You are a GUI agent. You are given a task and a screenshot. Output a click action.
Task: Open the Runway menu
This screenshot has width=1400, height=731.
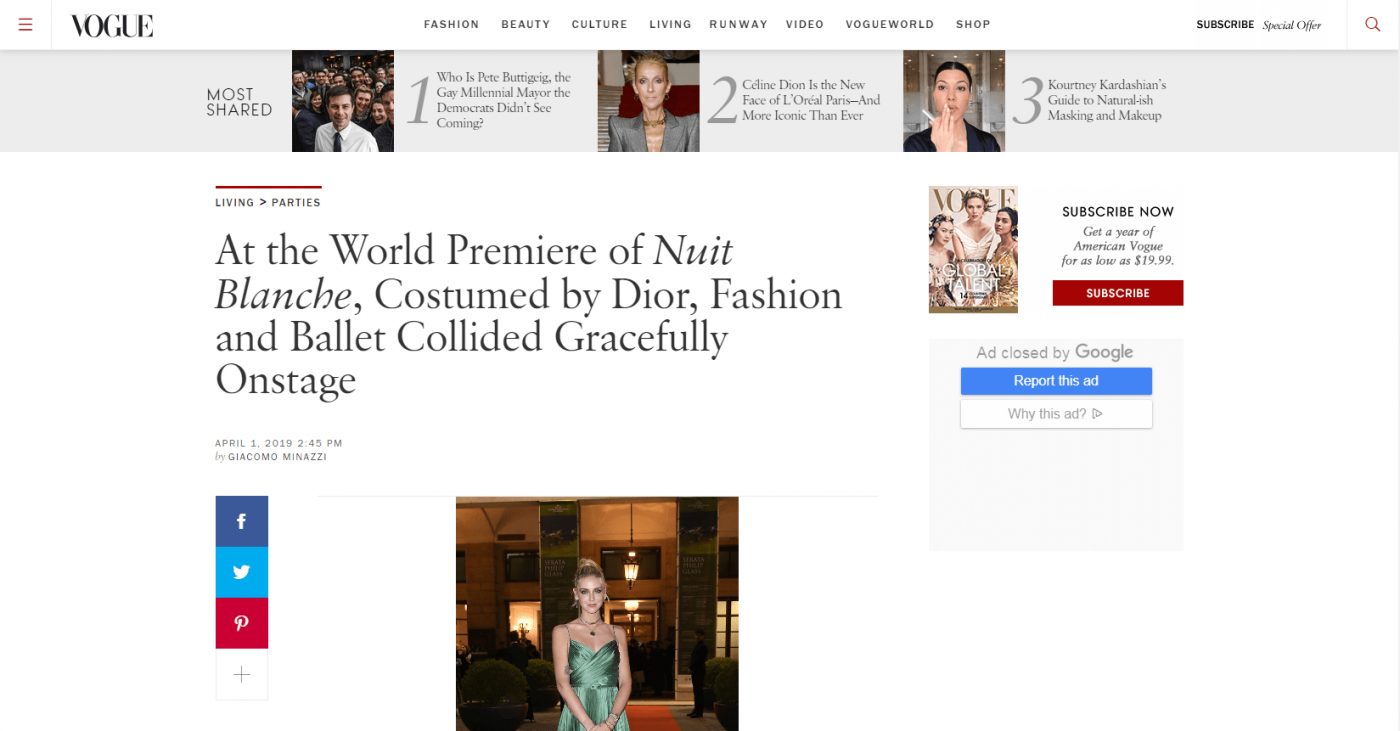(x=738, y=25)
